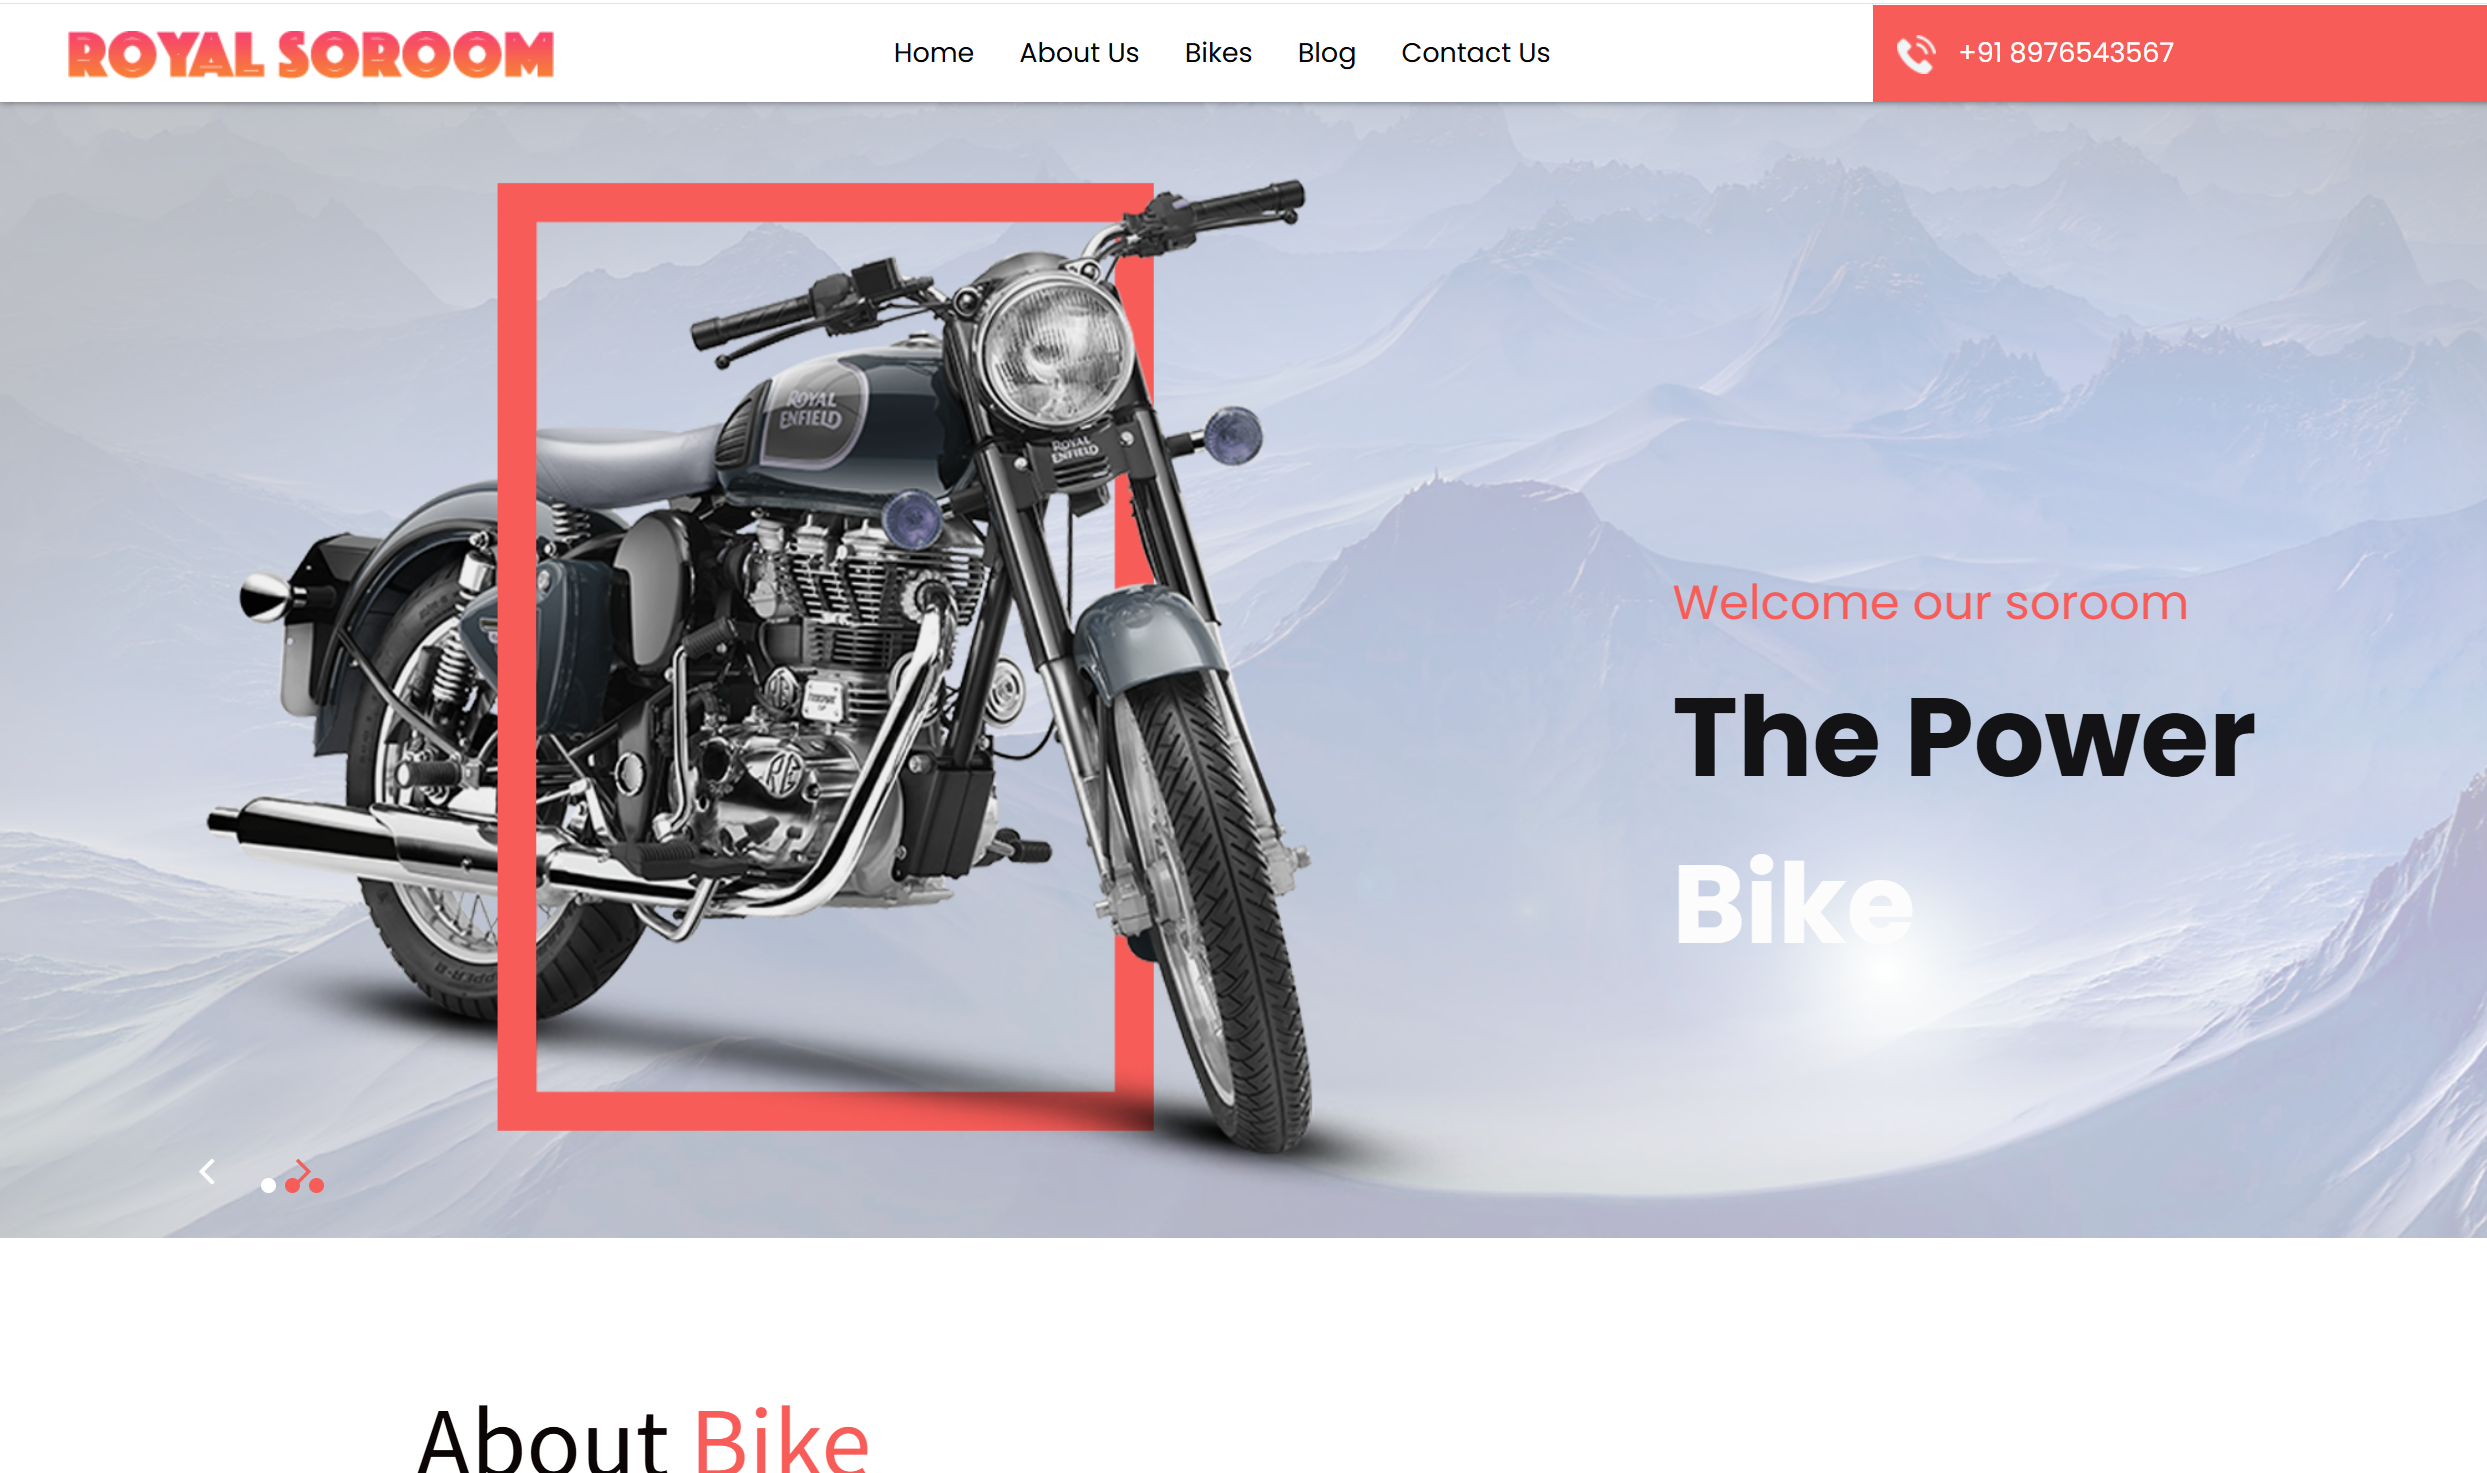Screen dimensions: 2487x1473
Task: Click 'The Power' hero heading
Action: (x=1964, y=738)
